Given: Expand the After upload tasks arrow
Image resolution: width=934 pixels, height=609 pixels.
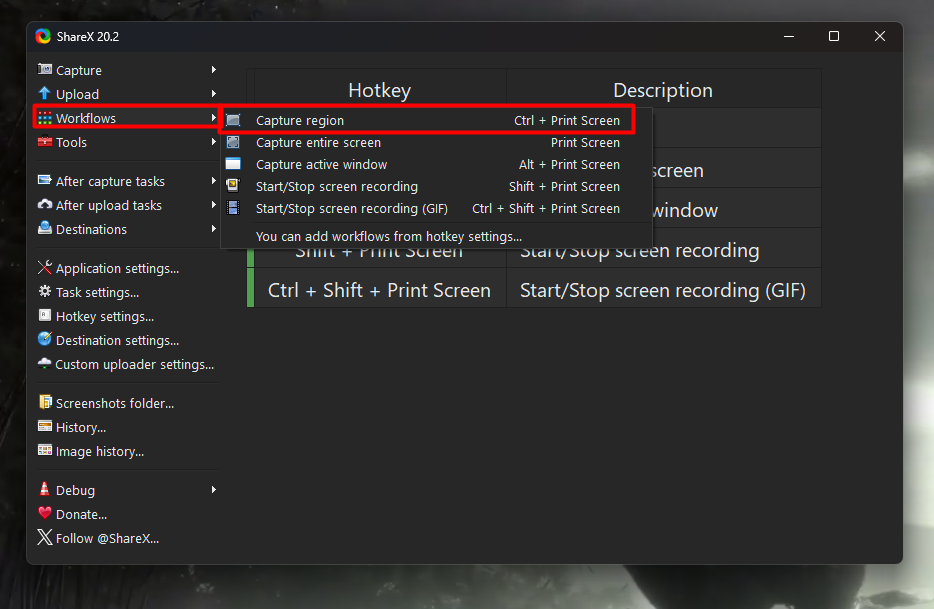Looking at the screenshot, I should point(213,205).
